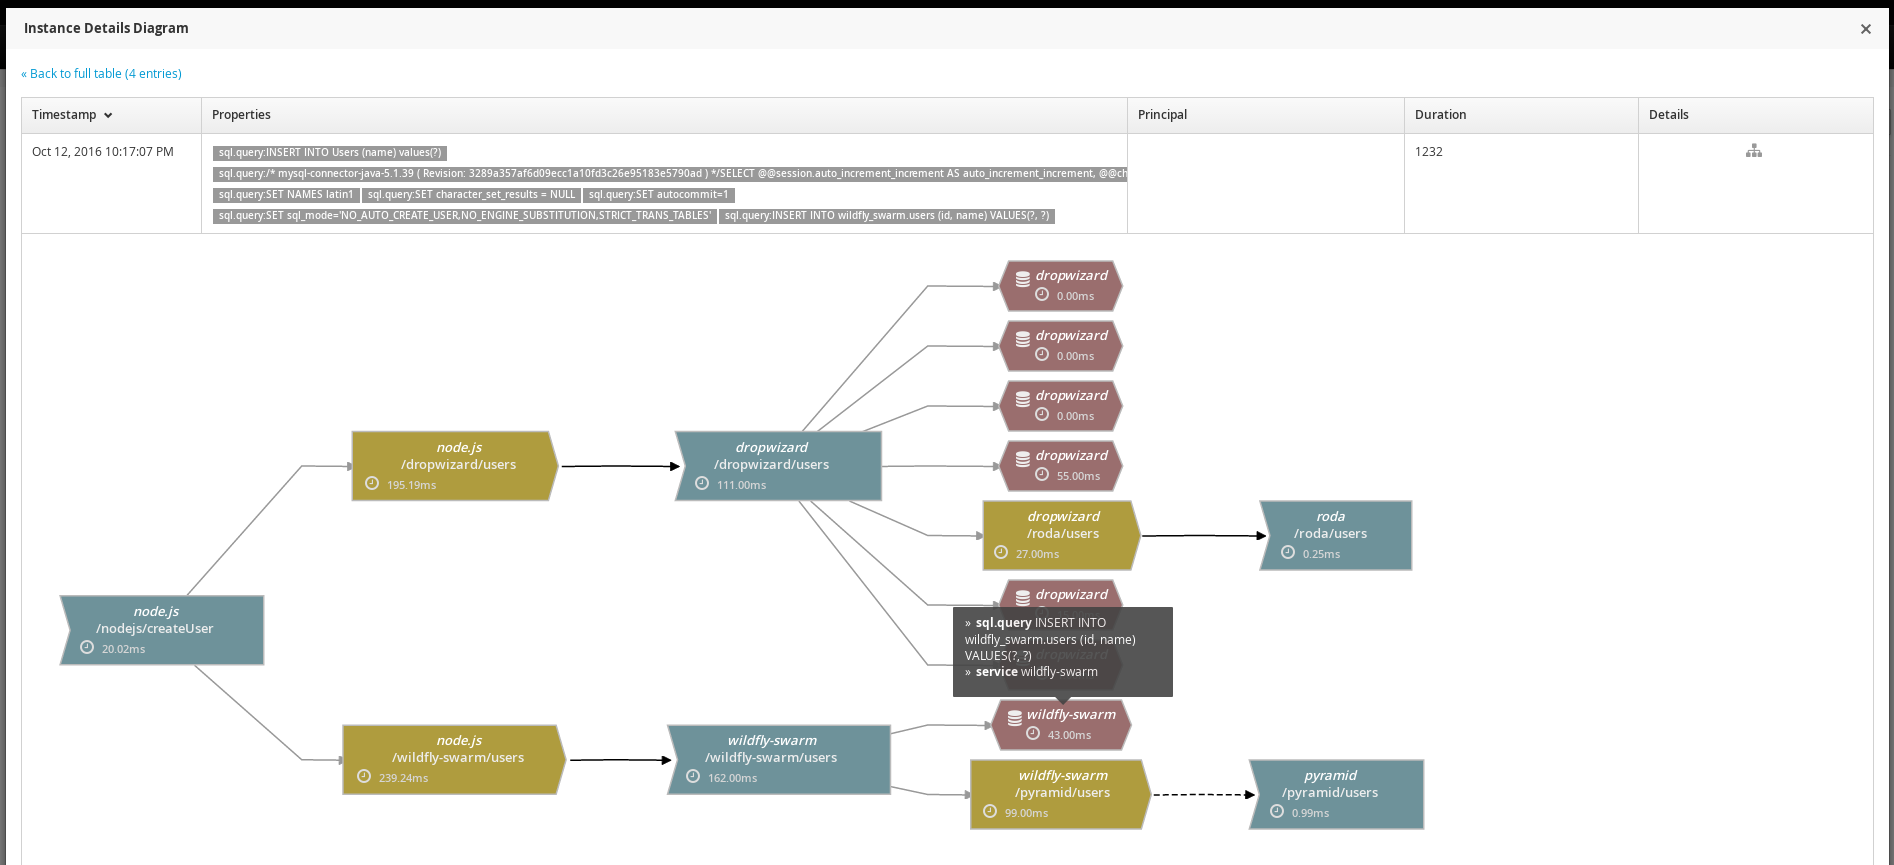The height and width of the screenshot is (865, 1894).
Task: Select node.js /wildfly-swarm/users node
Action: (454, 760)
